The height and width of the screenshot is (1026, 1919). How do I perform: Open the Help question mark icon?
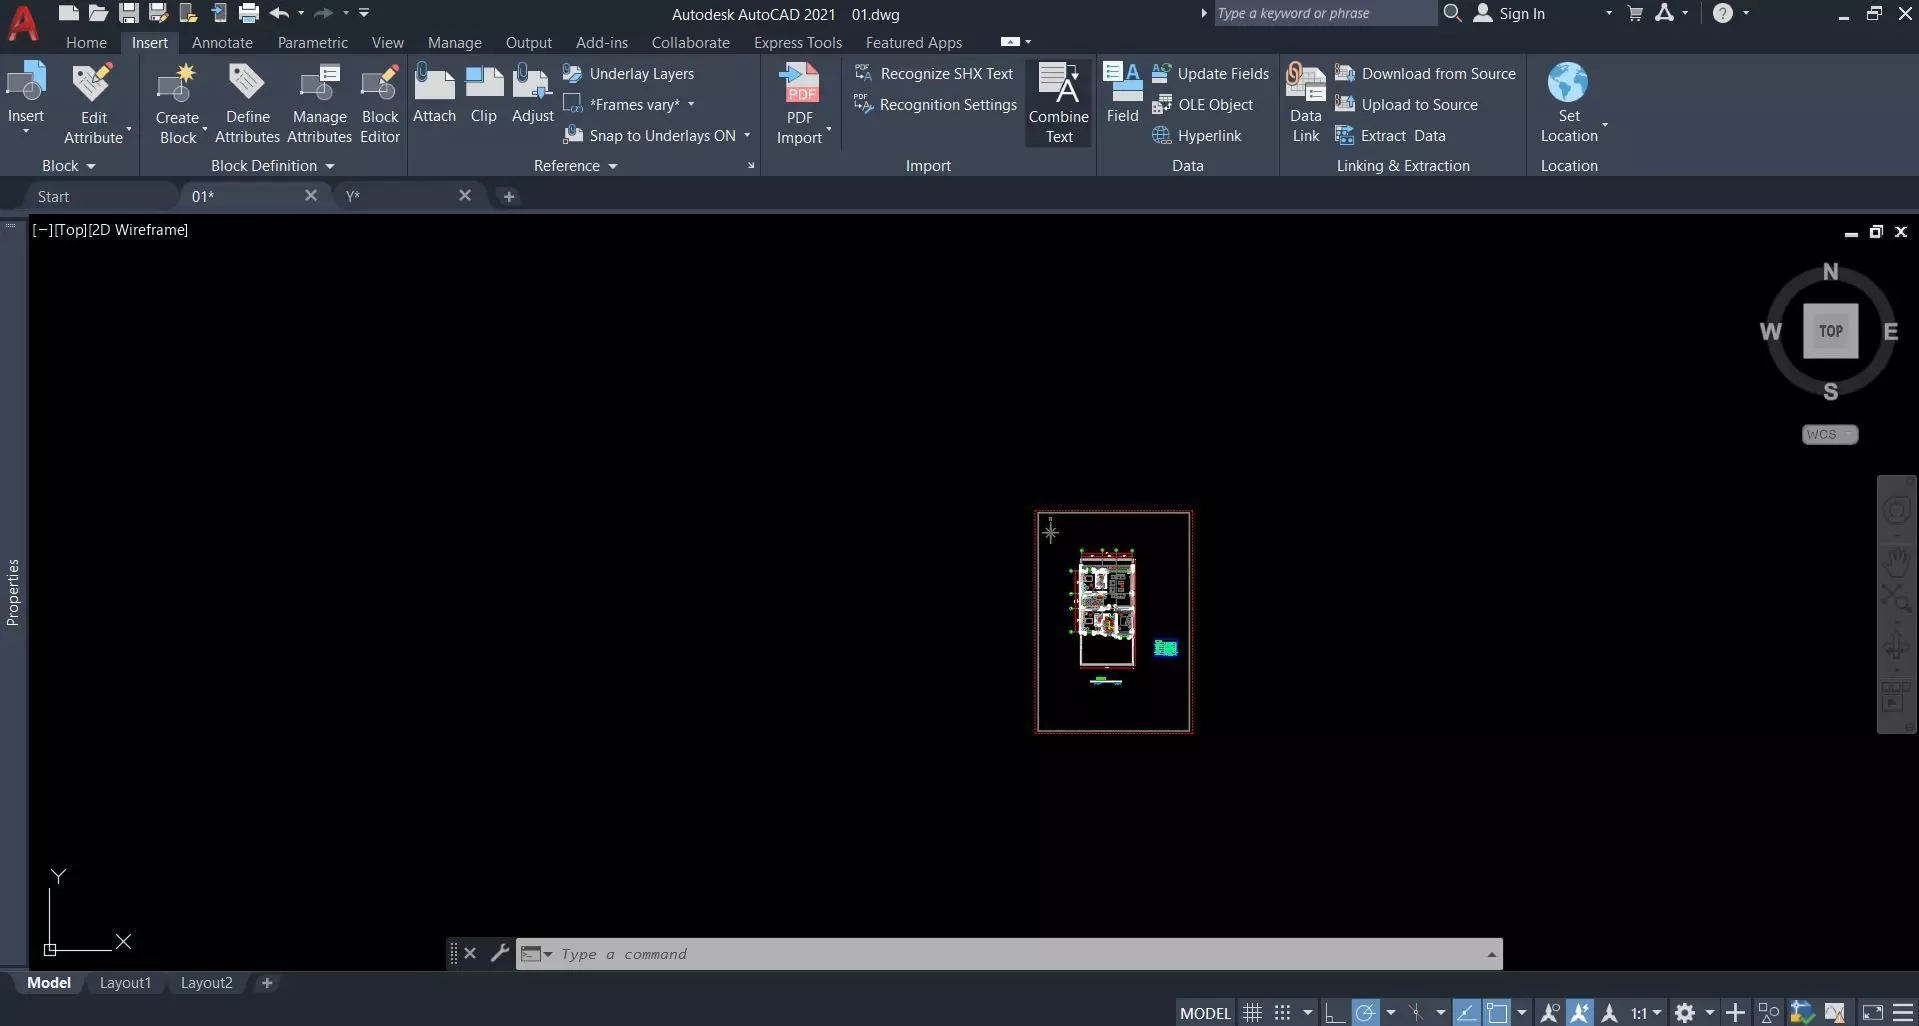(1722, 13)
